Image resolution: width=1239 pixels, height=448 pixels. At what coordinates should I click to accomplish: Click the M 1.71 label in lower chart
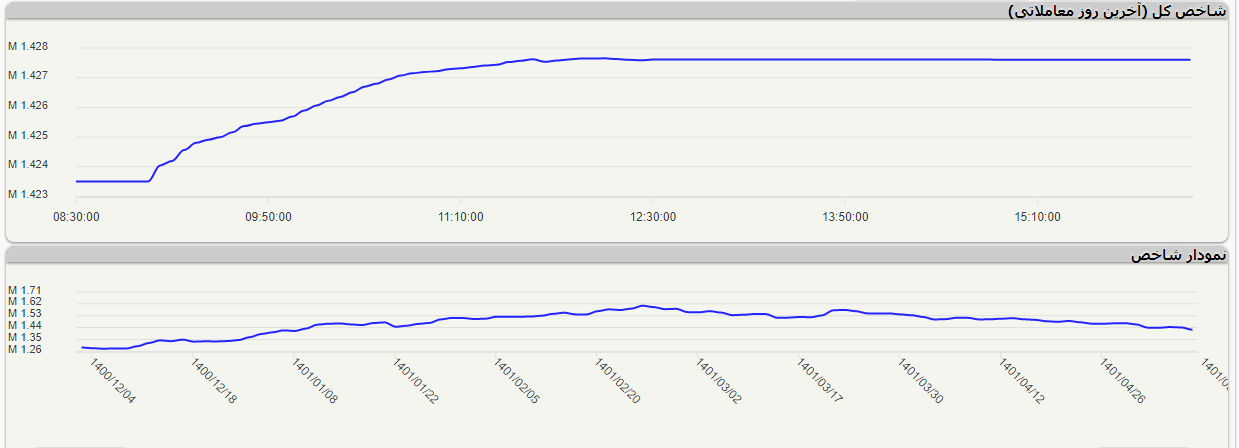[25, 290]
